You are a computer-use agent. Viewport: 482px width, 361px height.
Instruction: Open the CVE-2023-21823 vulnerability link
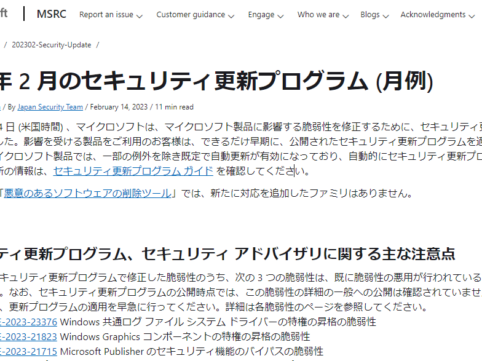tap(28, 336)
